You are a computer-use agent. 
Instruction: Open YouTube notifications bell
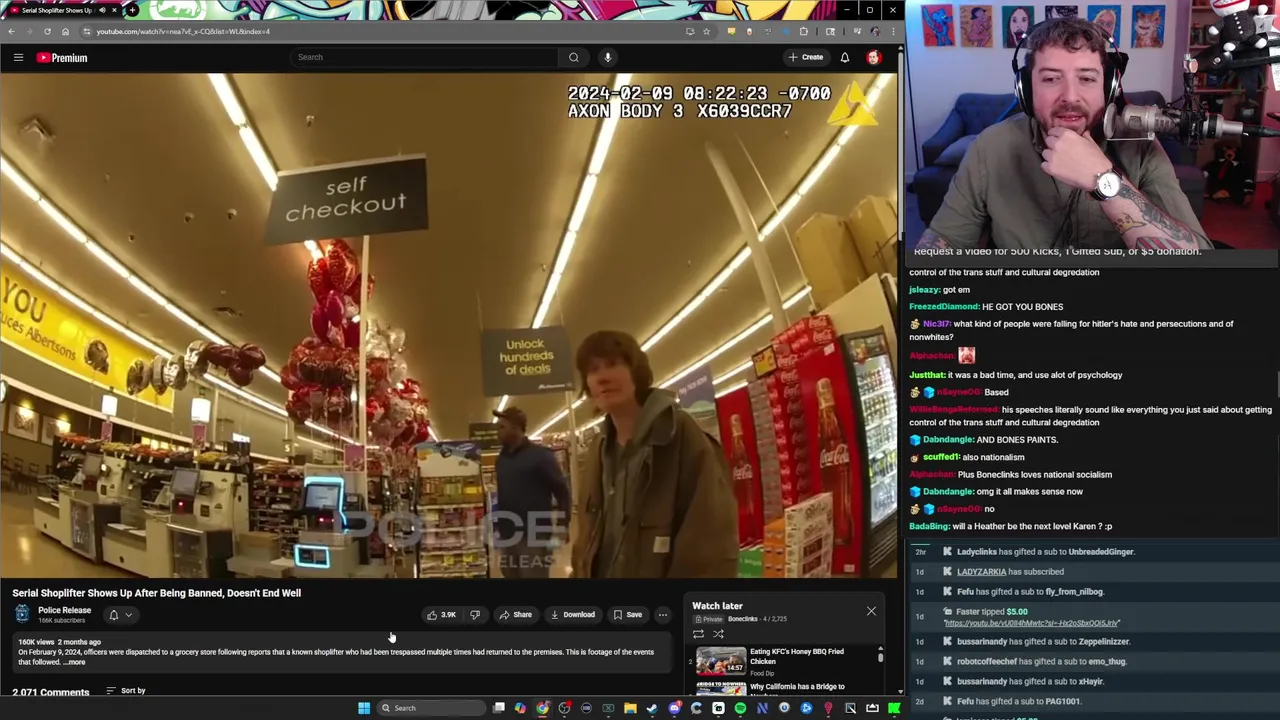pos(845,57)
